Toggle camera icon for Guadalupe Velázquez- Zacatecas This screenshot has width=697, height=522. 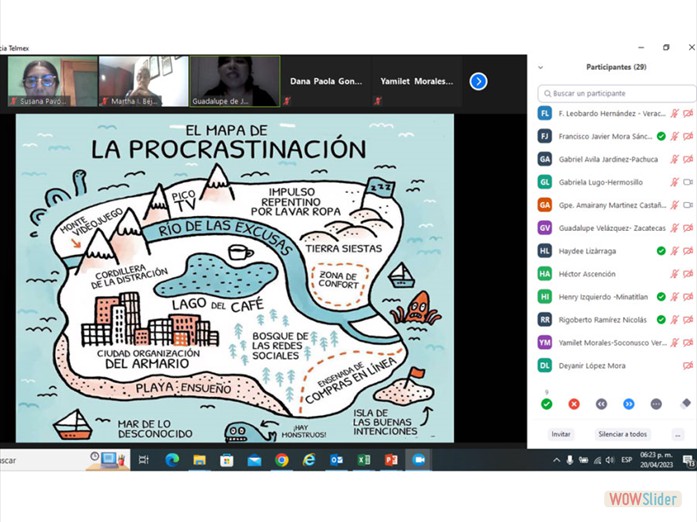(x=688, y=228)
